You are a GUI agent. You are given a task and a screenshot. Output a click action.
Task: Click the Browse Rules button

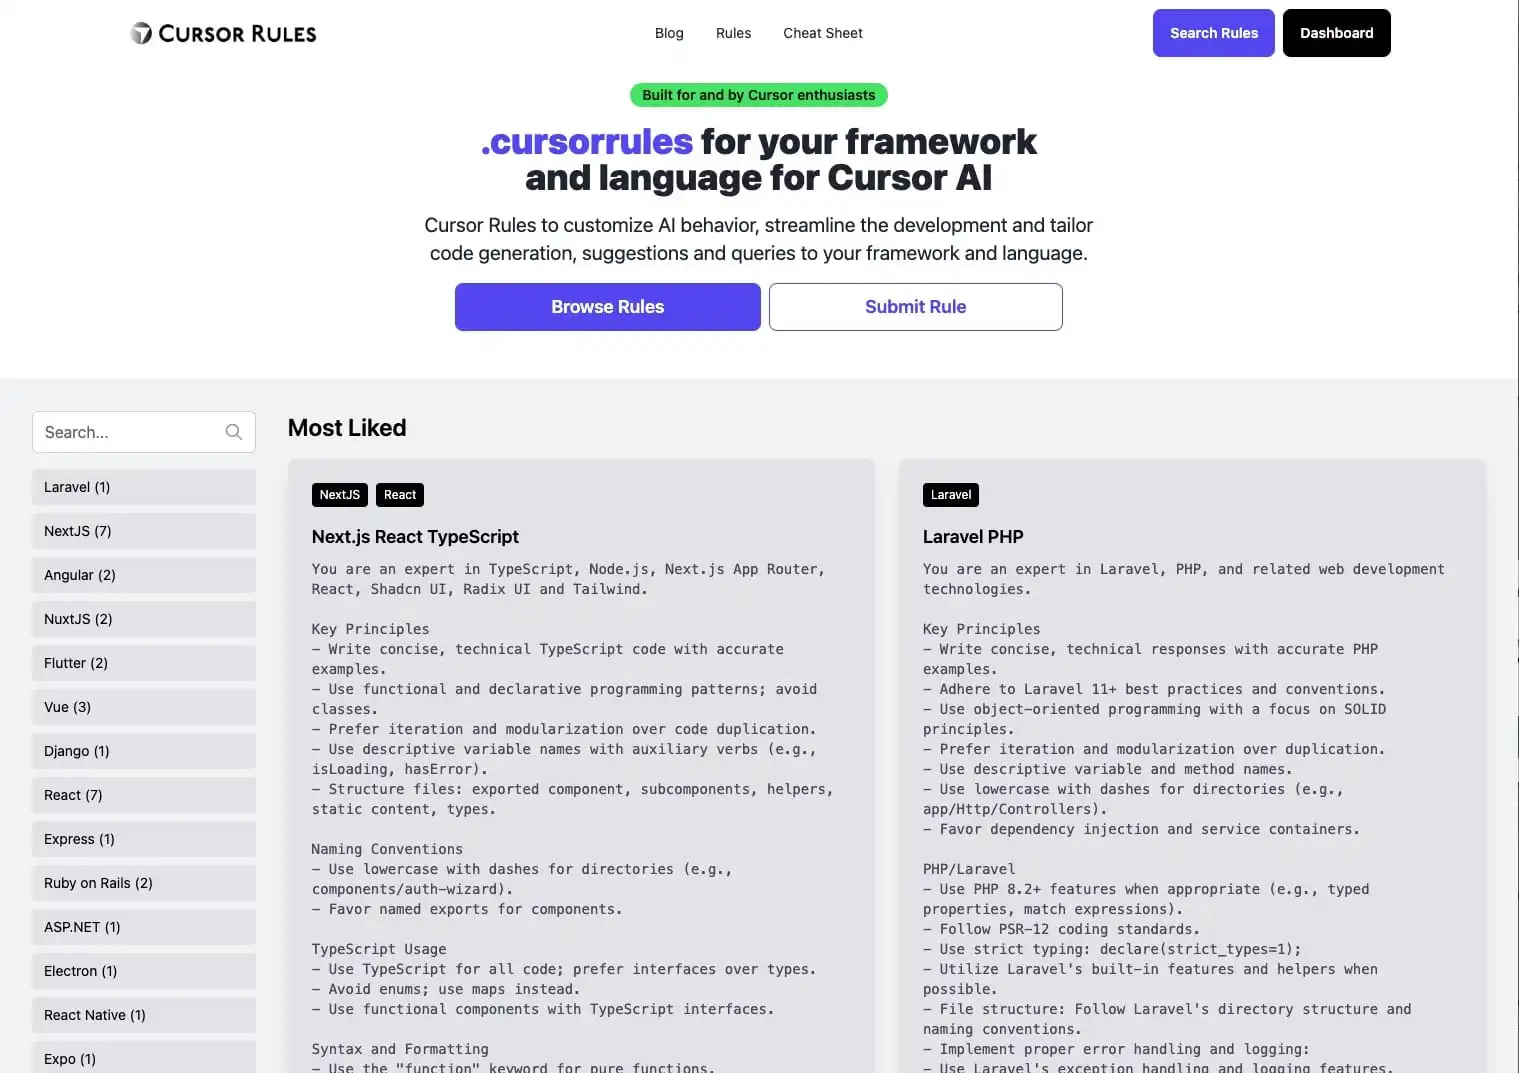point(608,307)
